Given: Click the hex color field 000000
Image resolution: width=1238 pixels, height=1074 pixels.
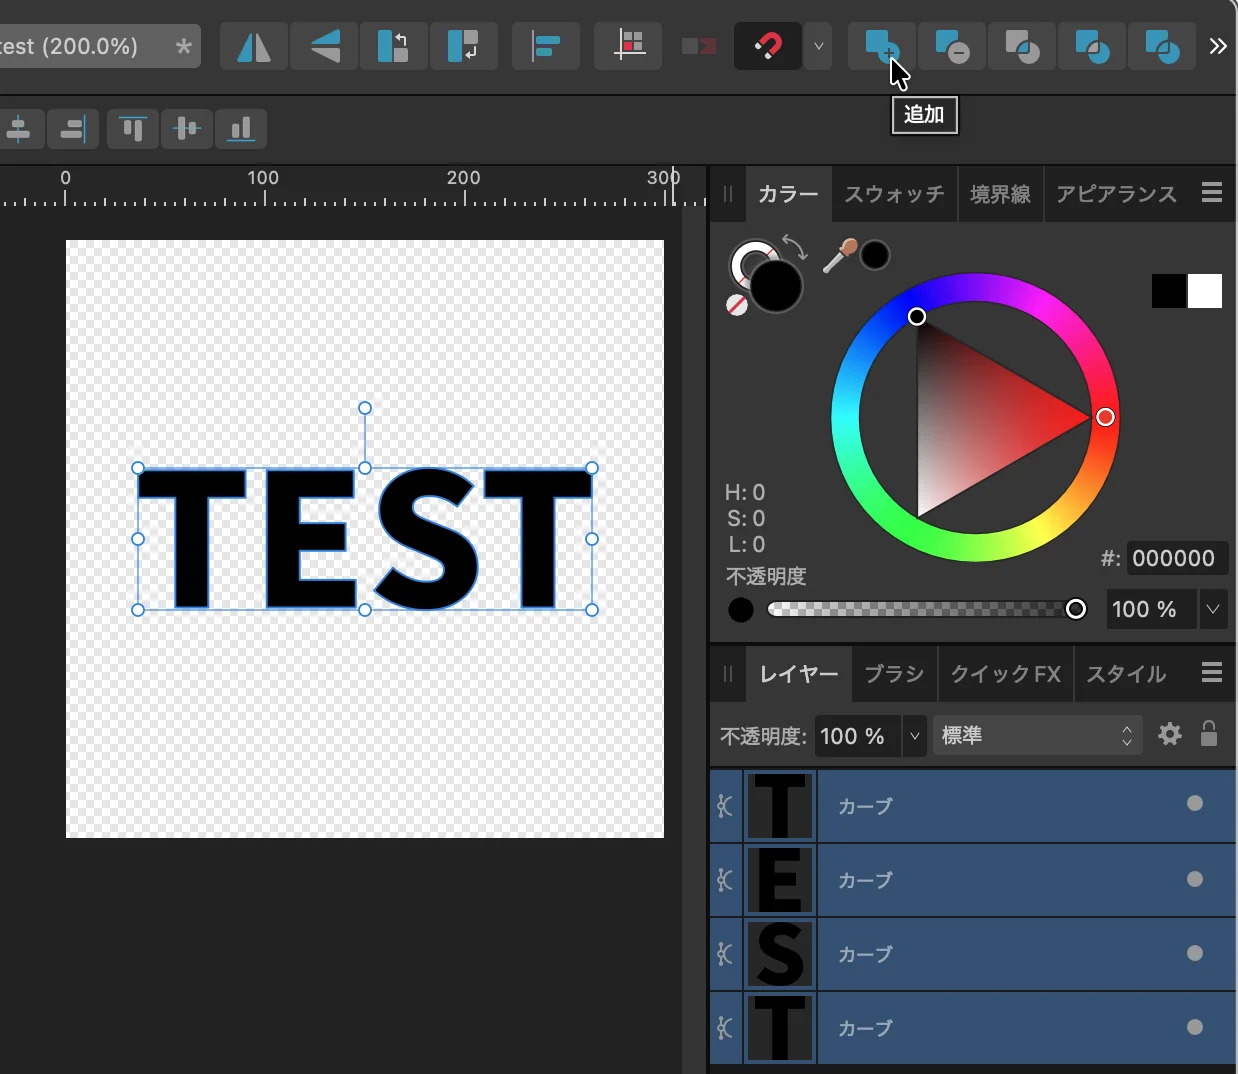Looking at the screenshot, I should [1177, 558].
